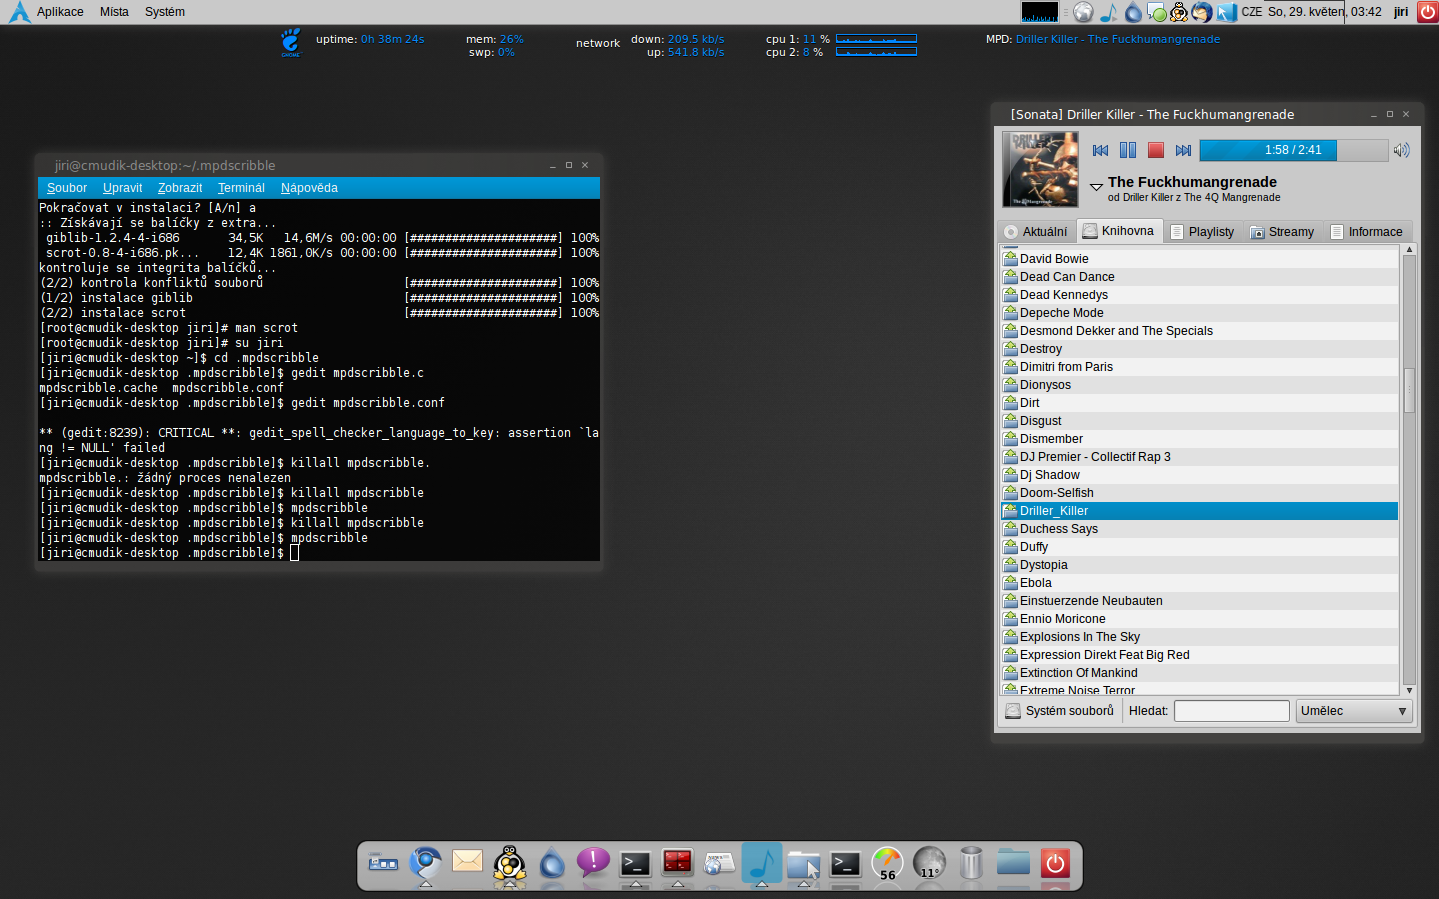Click the music note tray icon
This screenshot has width=1439, height=899.
tap(1108, 12)
